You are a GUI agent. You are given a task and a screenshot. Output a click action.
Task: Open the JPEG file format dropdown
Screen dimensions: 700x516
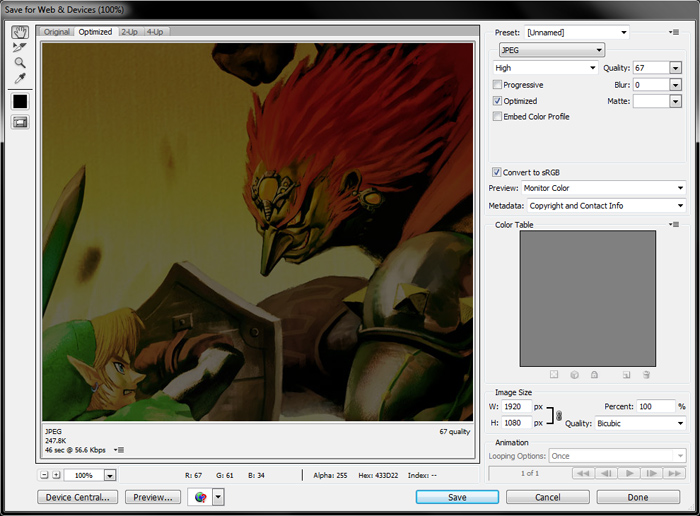552,50
